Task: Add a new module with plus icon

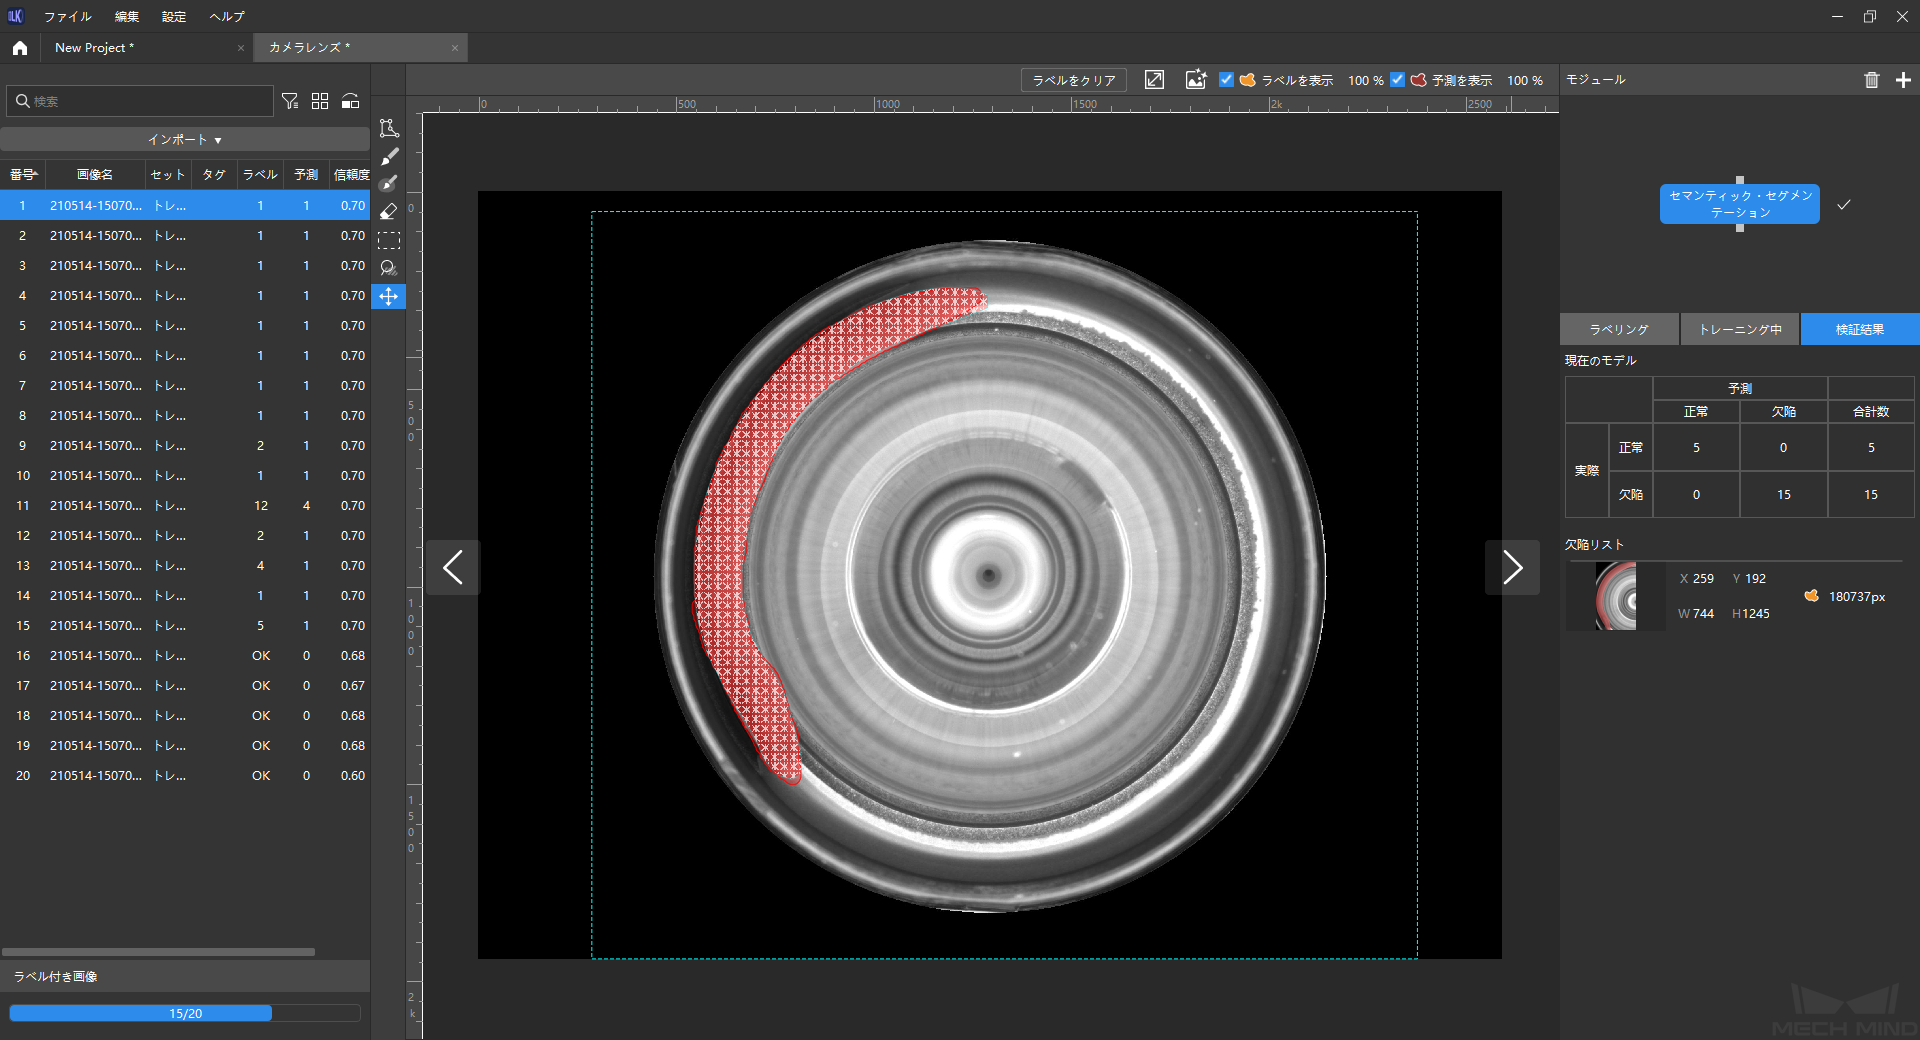Action: [1903, 80]
